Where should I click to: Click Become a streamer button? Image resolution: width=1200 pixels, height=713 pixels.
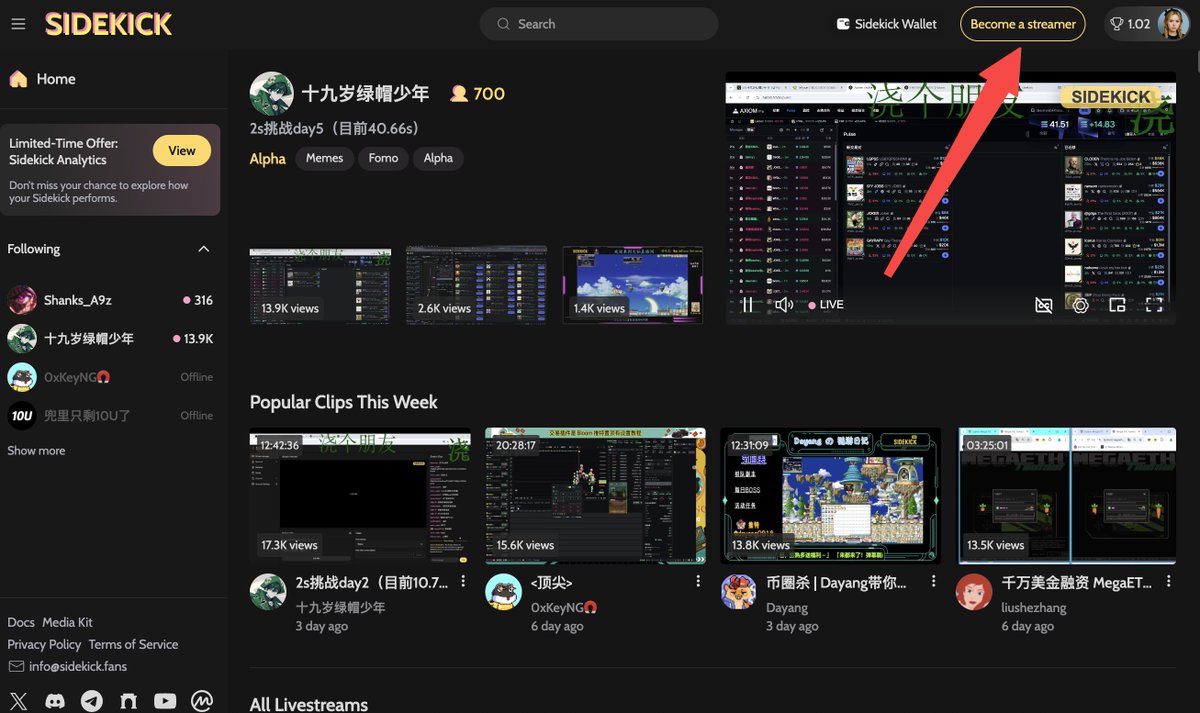click(1023, 24)
